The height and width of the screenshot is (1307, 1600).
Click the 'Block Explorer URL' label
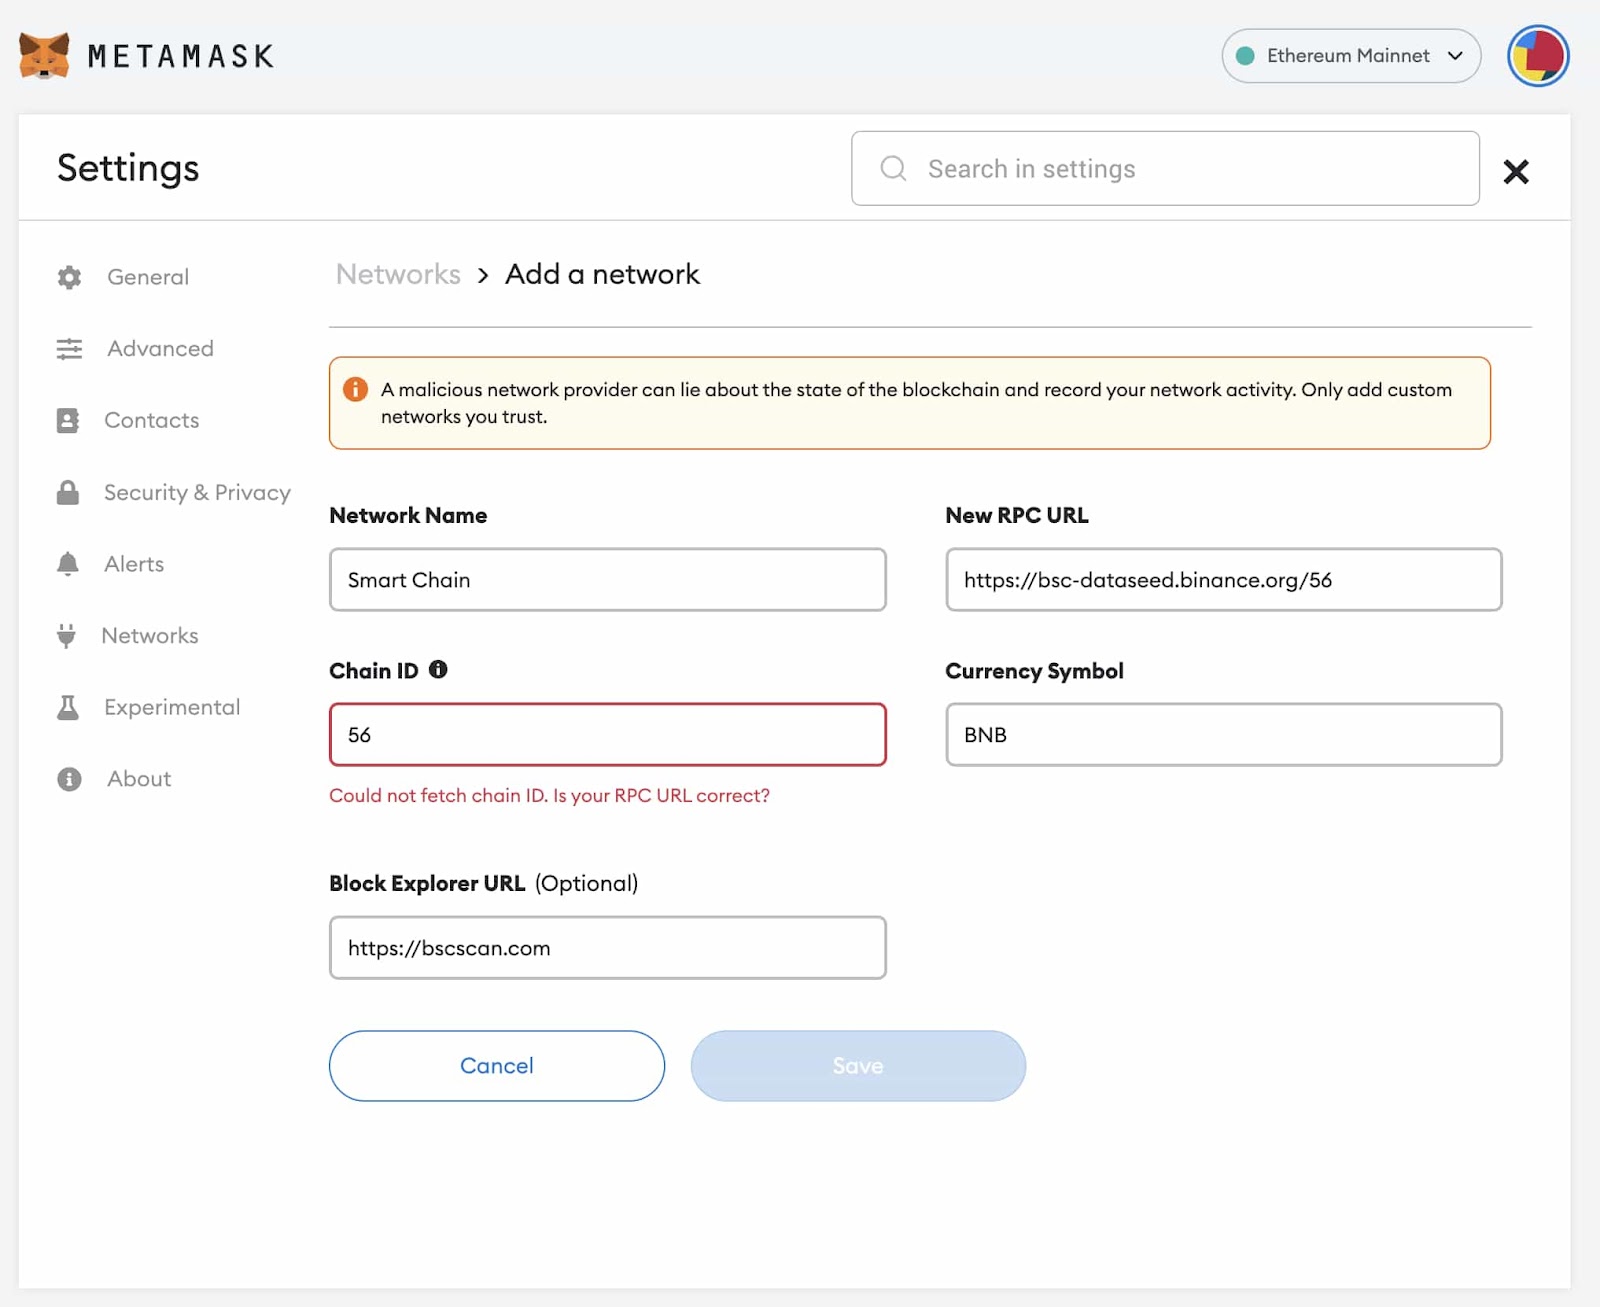coord(427,884)
